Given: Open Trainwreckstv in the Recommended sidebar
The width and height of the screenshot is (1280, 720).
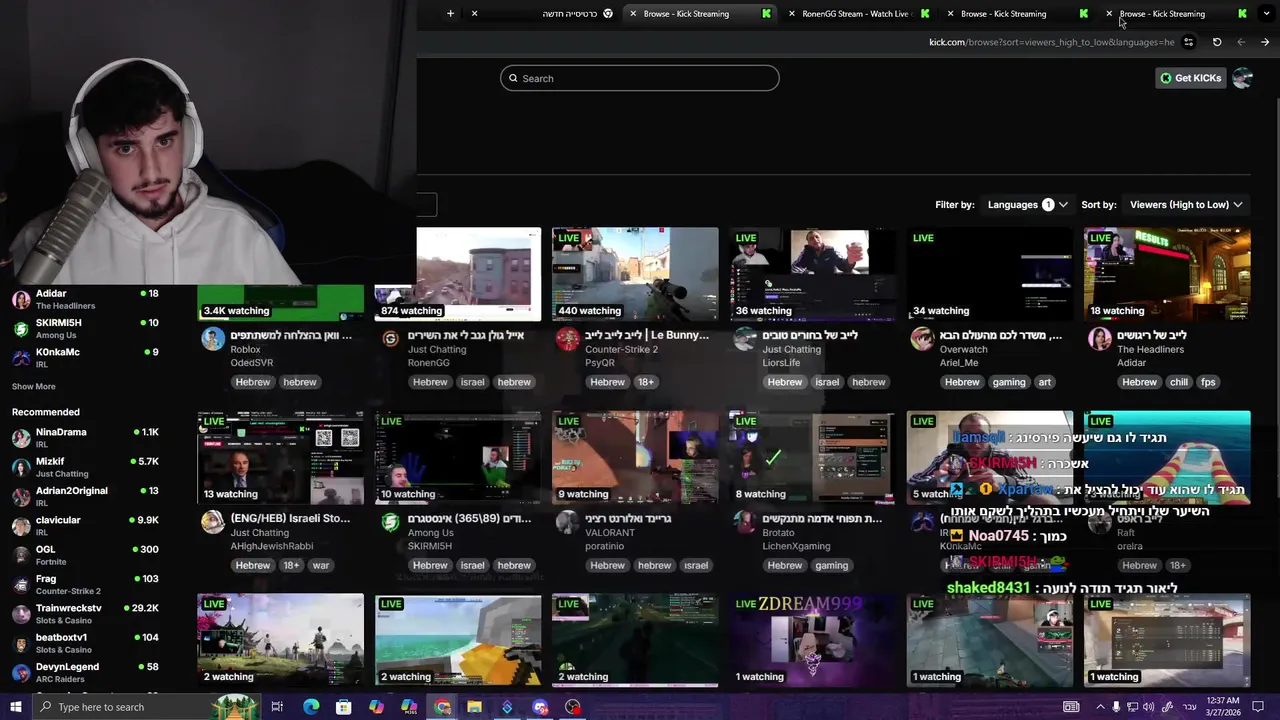Looking at the screenshot, I should pos(86,613).
